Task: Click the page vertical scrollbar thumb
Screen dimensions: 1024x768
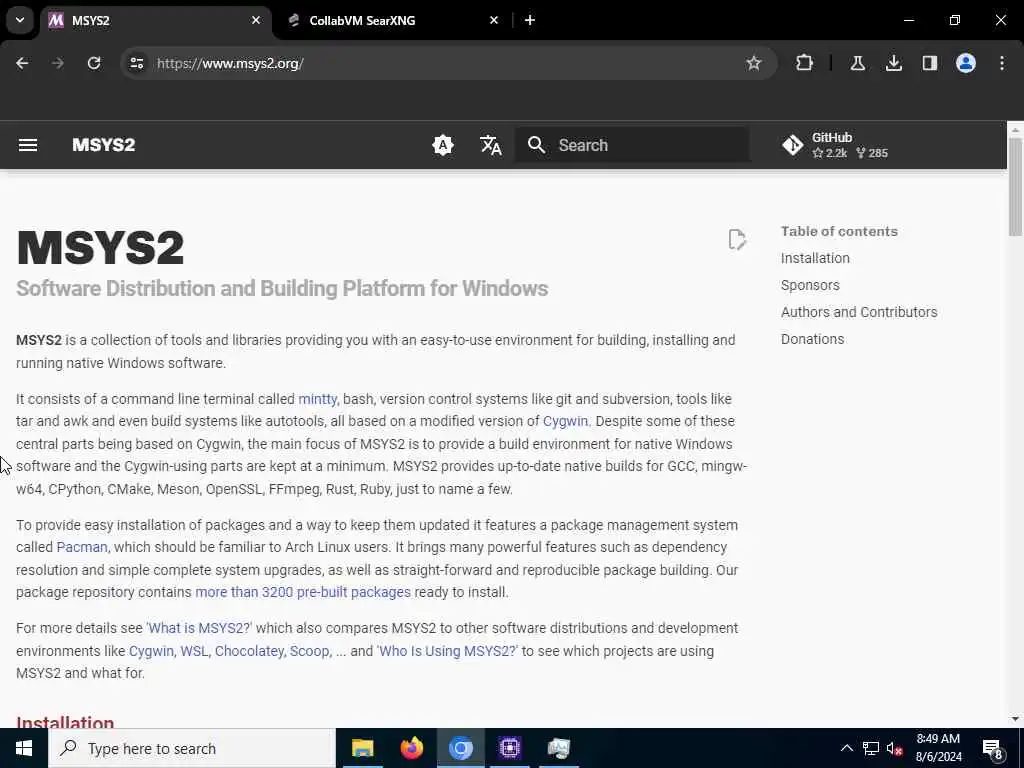Action: pyautogui.click(x=1015, y=187)
